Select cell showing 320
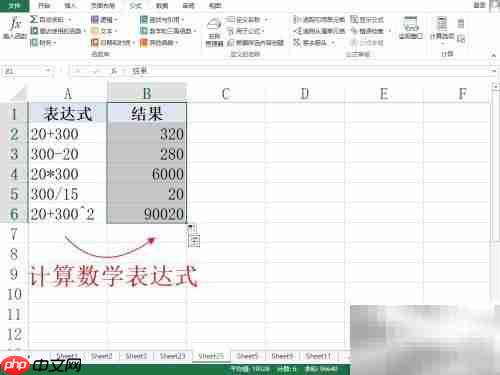This screenshot has width=500, height=375. [147, 134]
